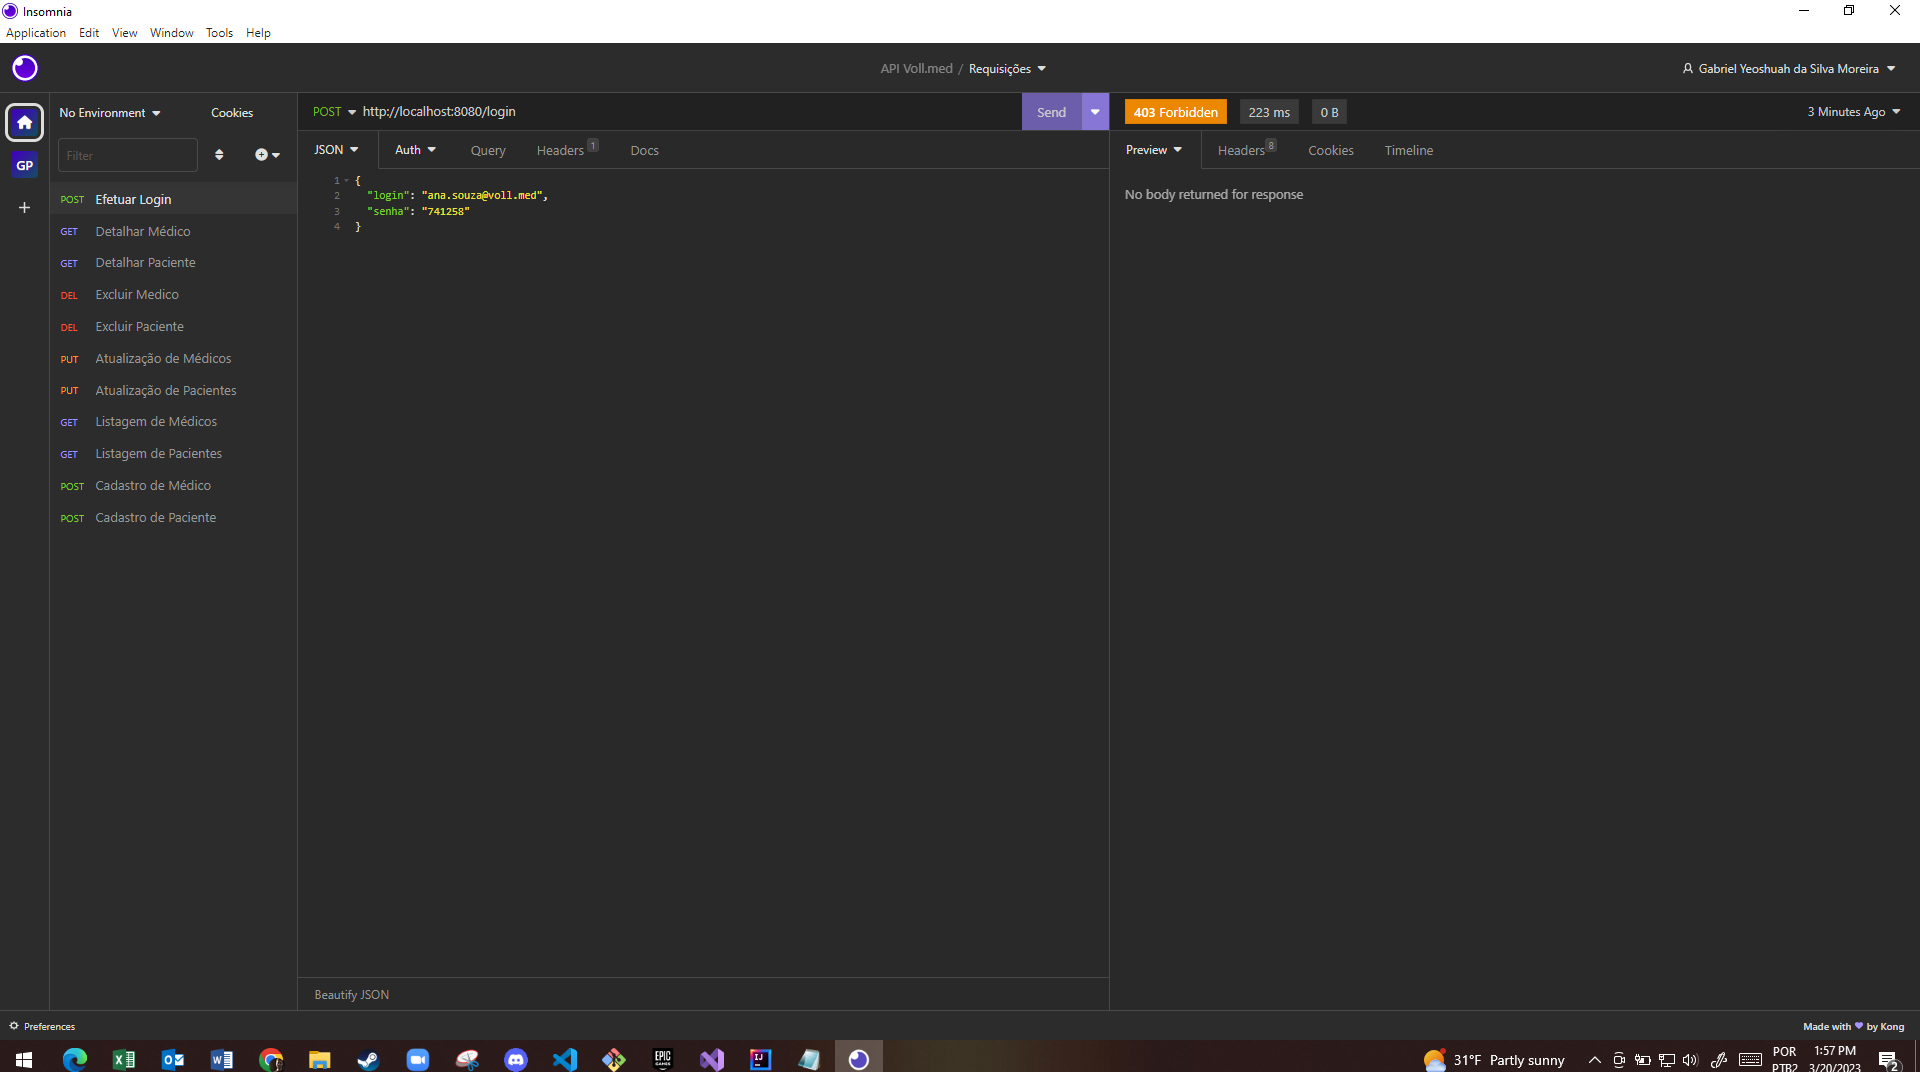The height and width of the screenshot is (1072, 1920).
Task: Open Zoom from taskbar
Action: click(x=418, y=1059)
